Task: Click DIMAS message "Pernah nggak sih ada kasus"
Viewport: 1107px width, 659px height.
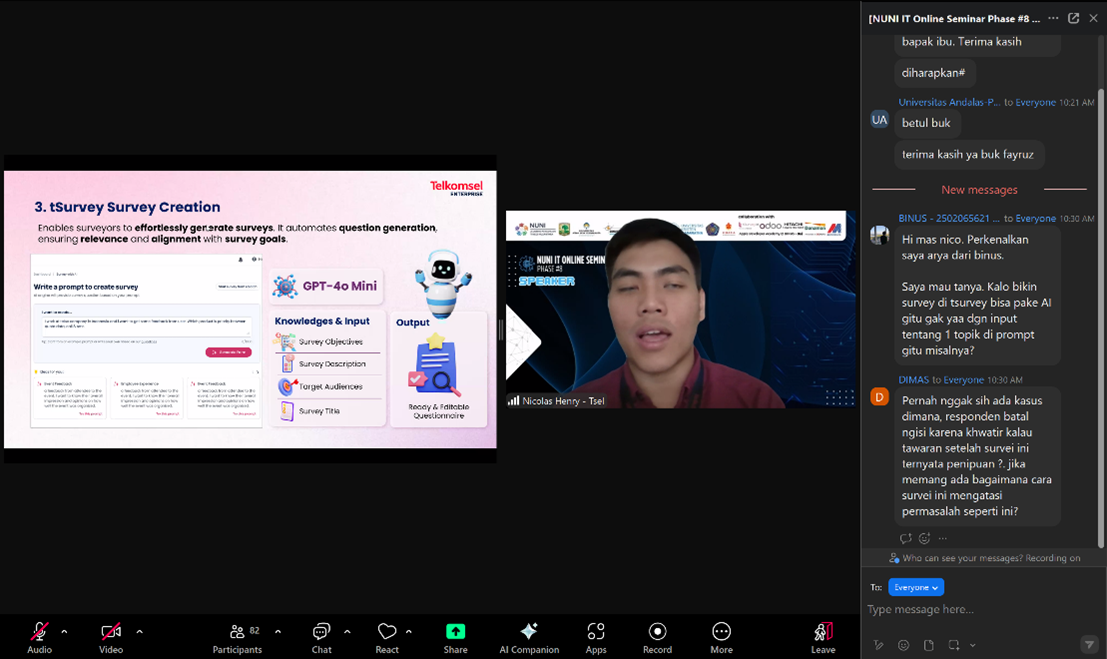Action: pos(977,456)
